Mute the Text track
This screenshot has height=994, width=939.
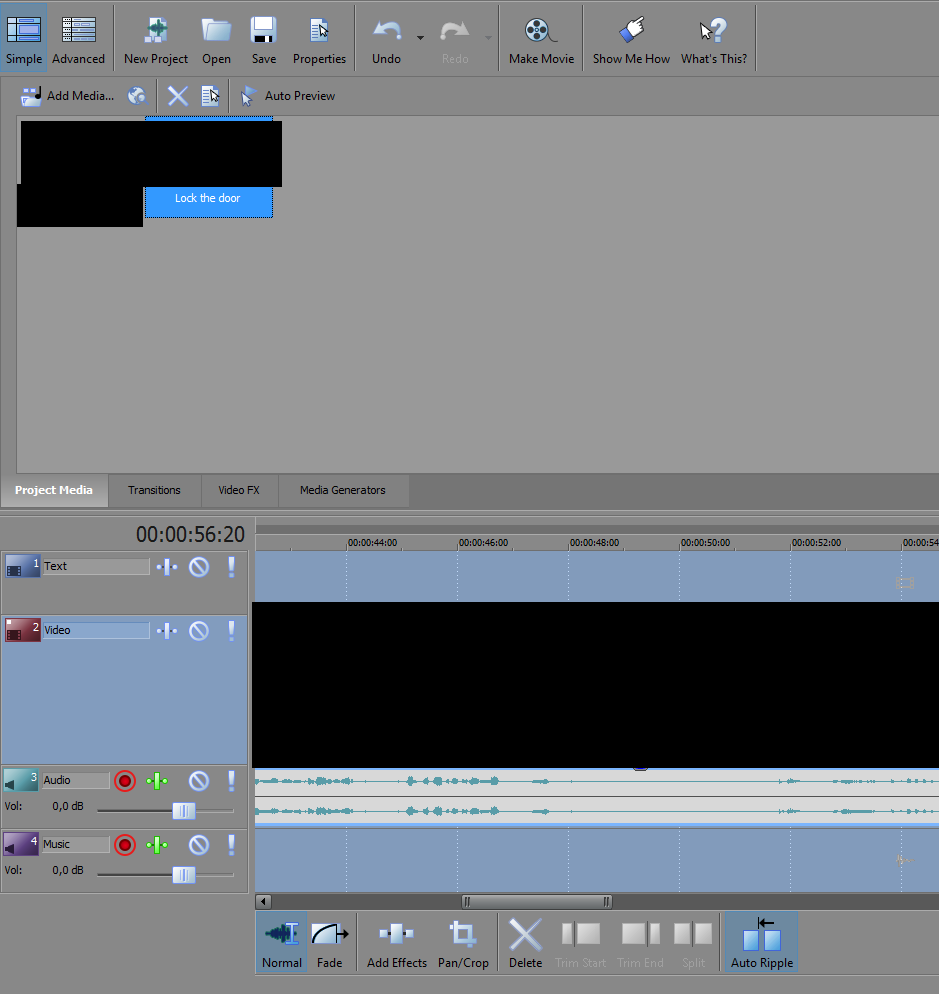[199, 567]
